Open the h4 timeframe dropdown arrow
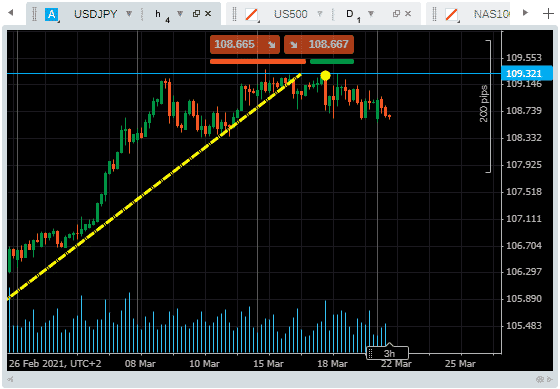Image resolution: width=560 pixels, height=389 pixels. click(180, 14)
